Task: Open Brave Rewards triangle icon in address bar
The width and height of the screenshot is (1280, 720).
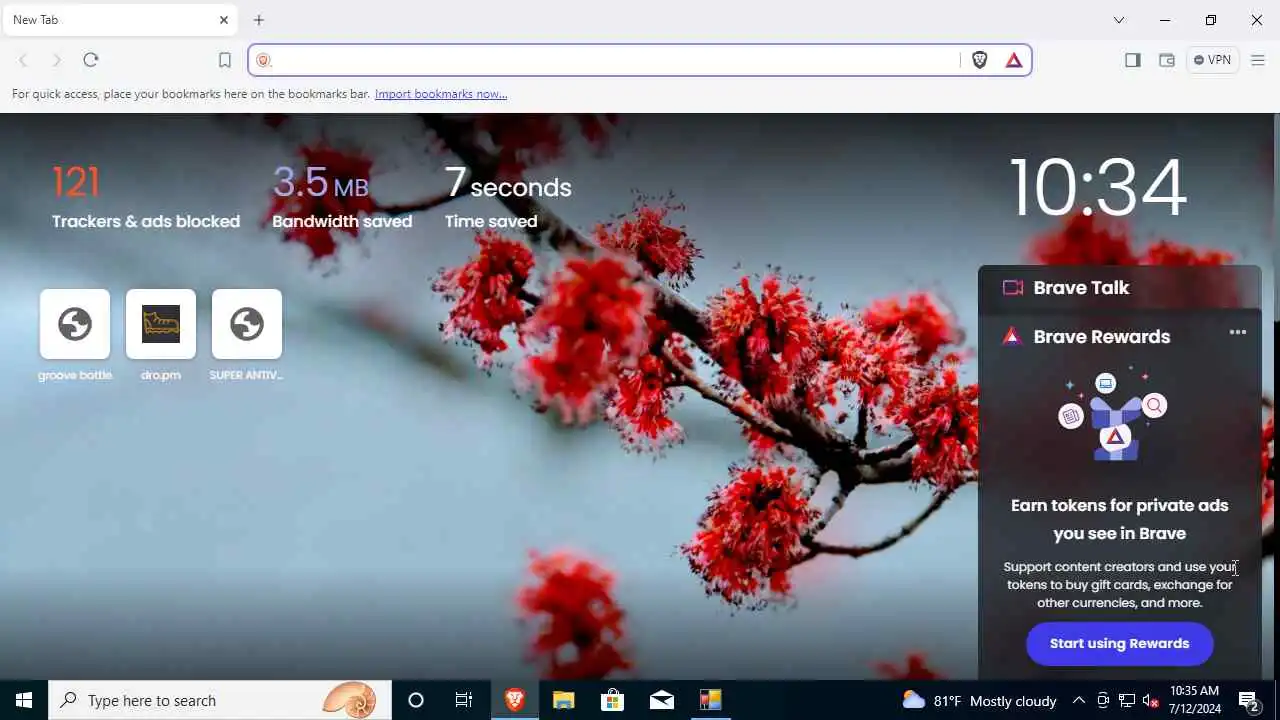Action: 1014,60
